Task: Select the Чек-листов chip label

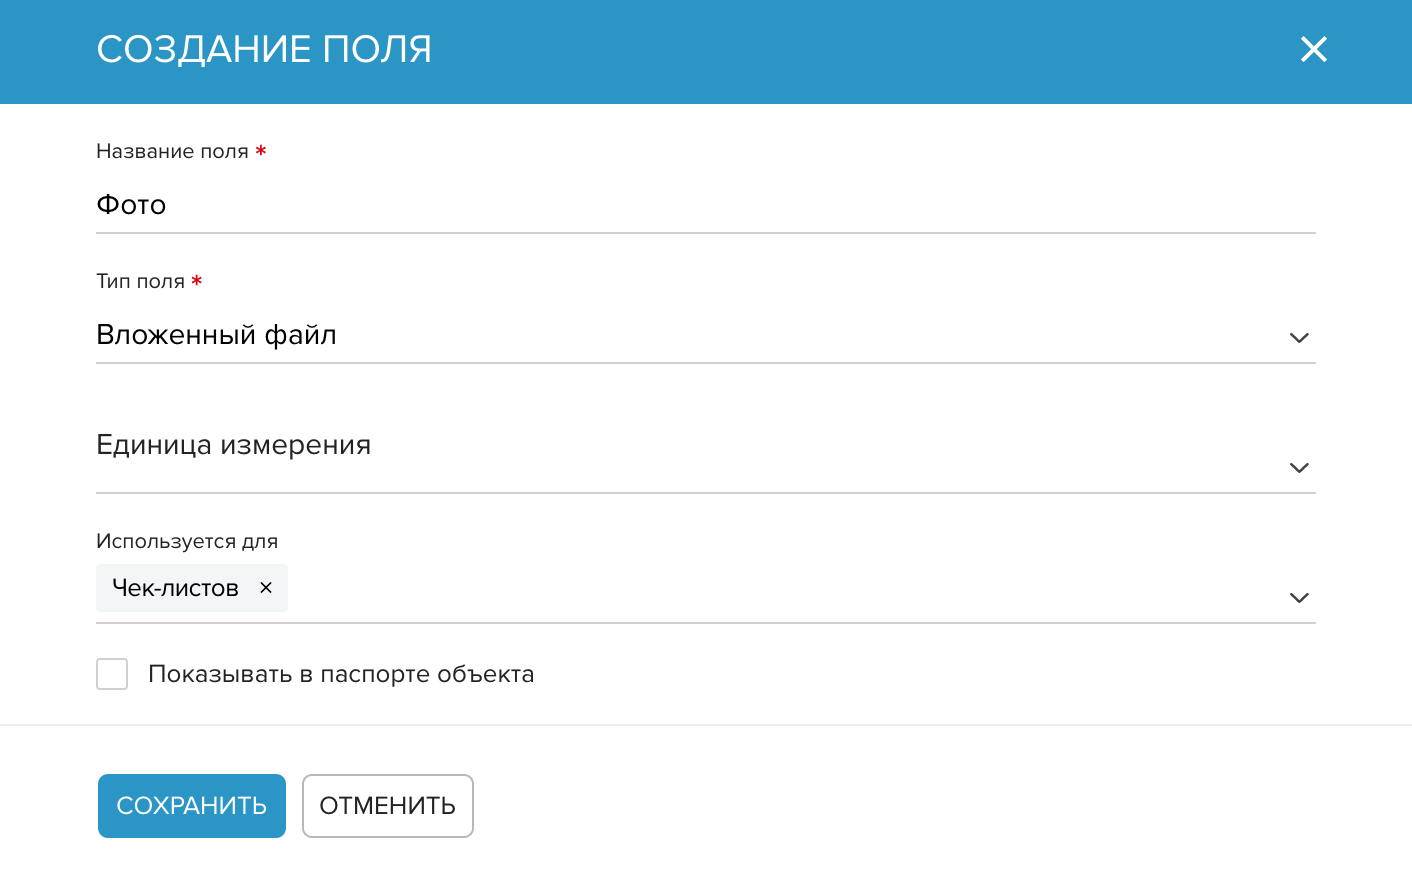Action: (175, 588)
